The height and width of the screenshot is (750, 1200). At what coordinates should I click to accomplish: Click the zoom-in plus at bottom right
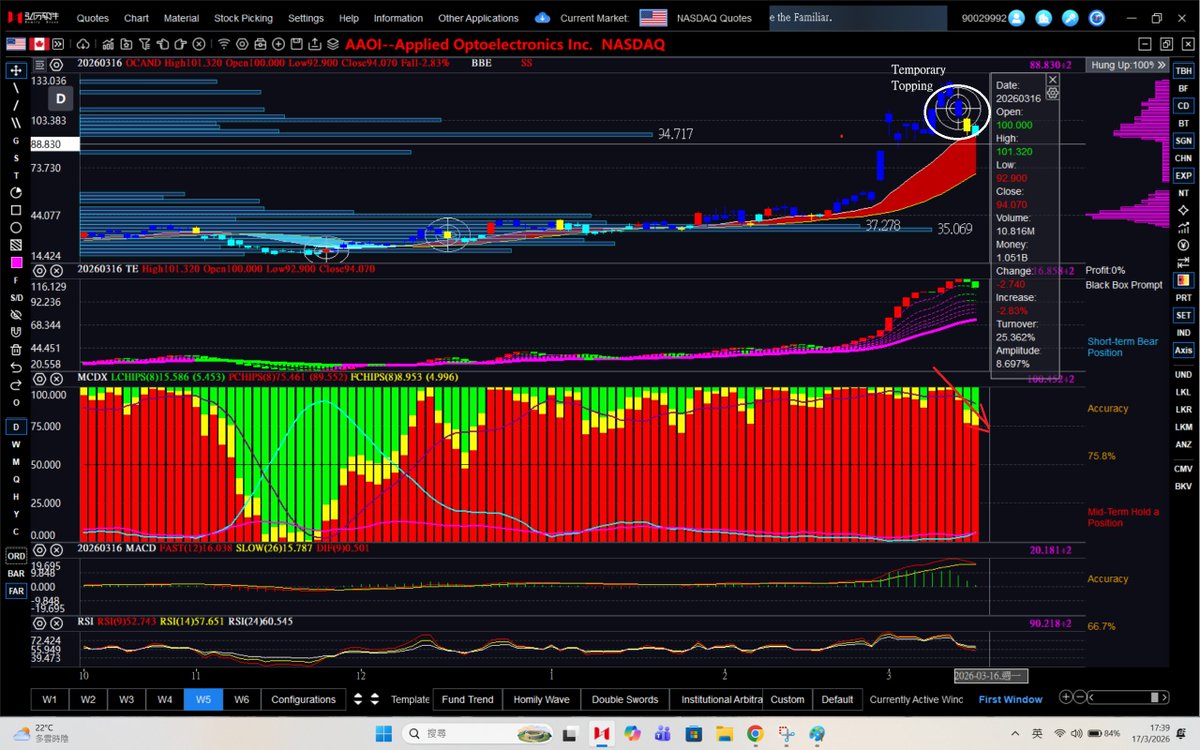click(1066, 697)
